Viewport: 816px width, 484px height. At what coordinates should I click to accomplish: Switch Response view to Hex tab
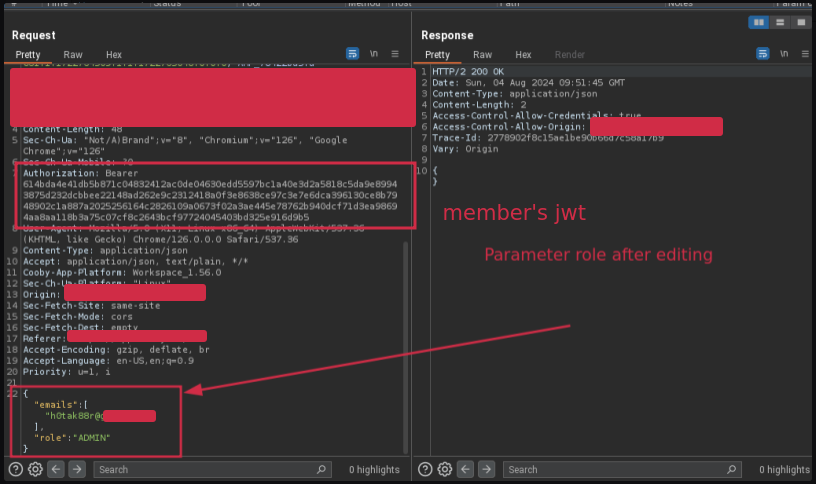[x=523, y=55]
